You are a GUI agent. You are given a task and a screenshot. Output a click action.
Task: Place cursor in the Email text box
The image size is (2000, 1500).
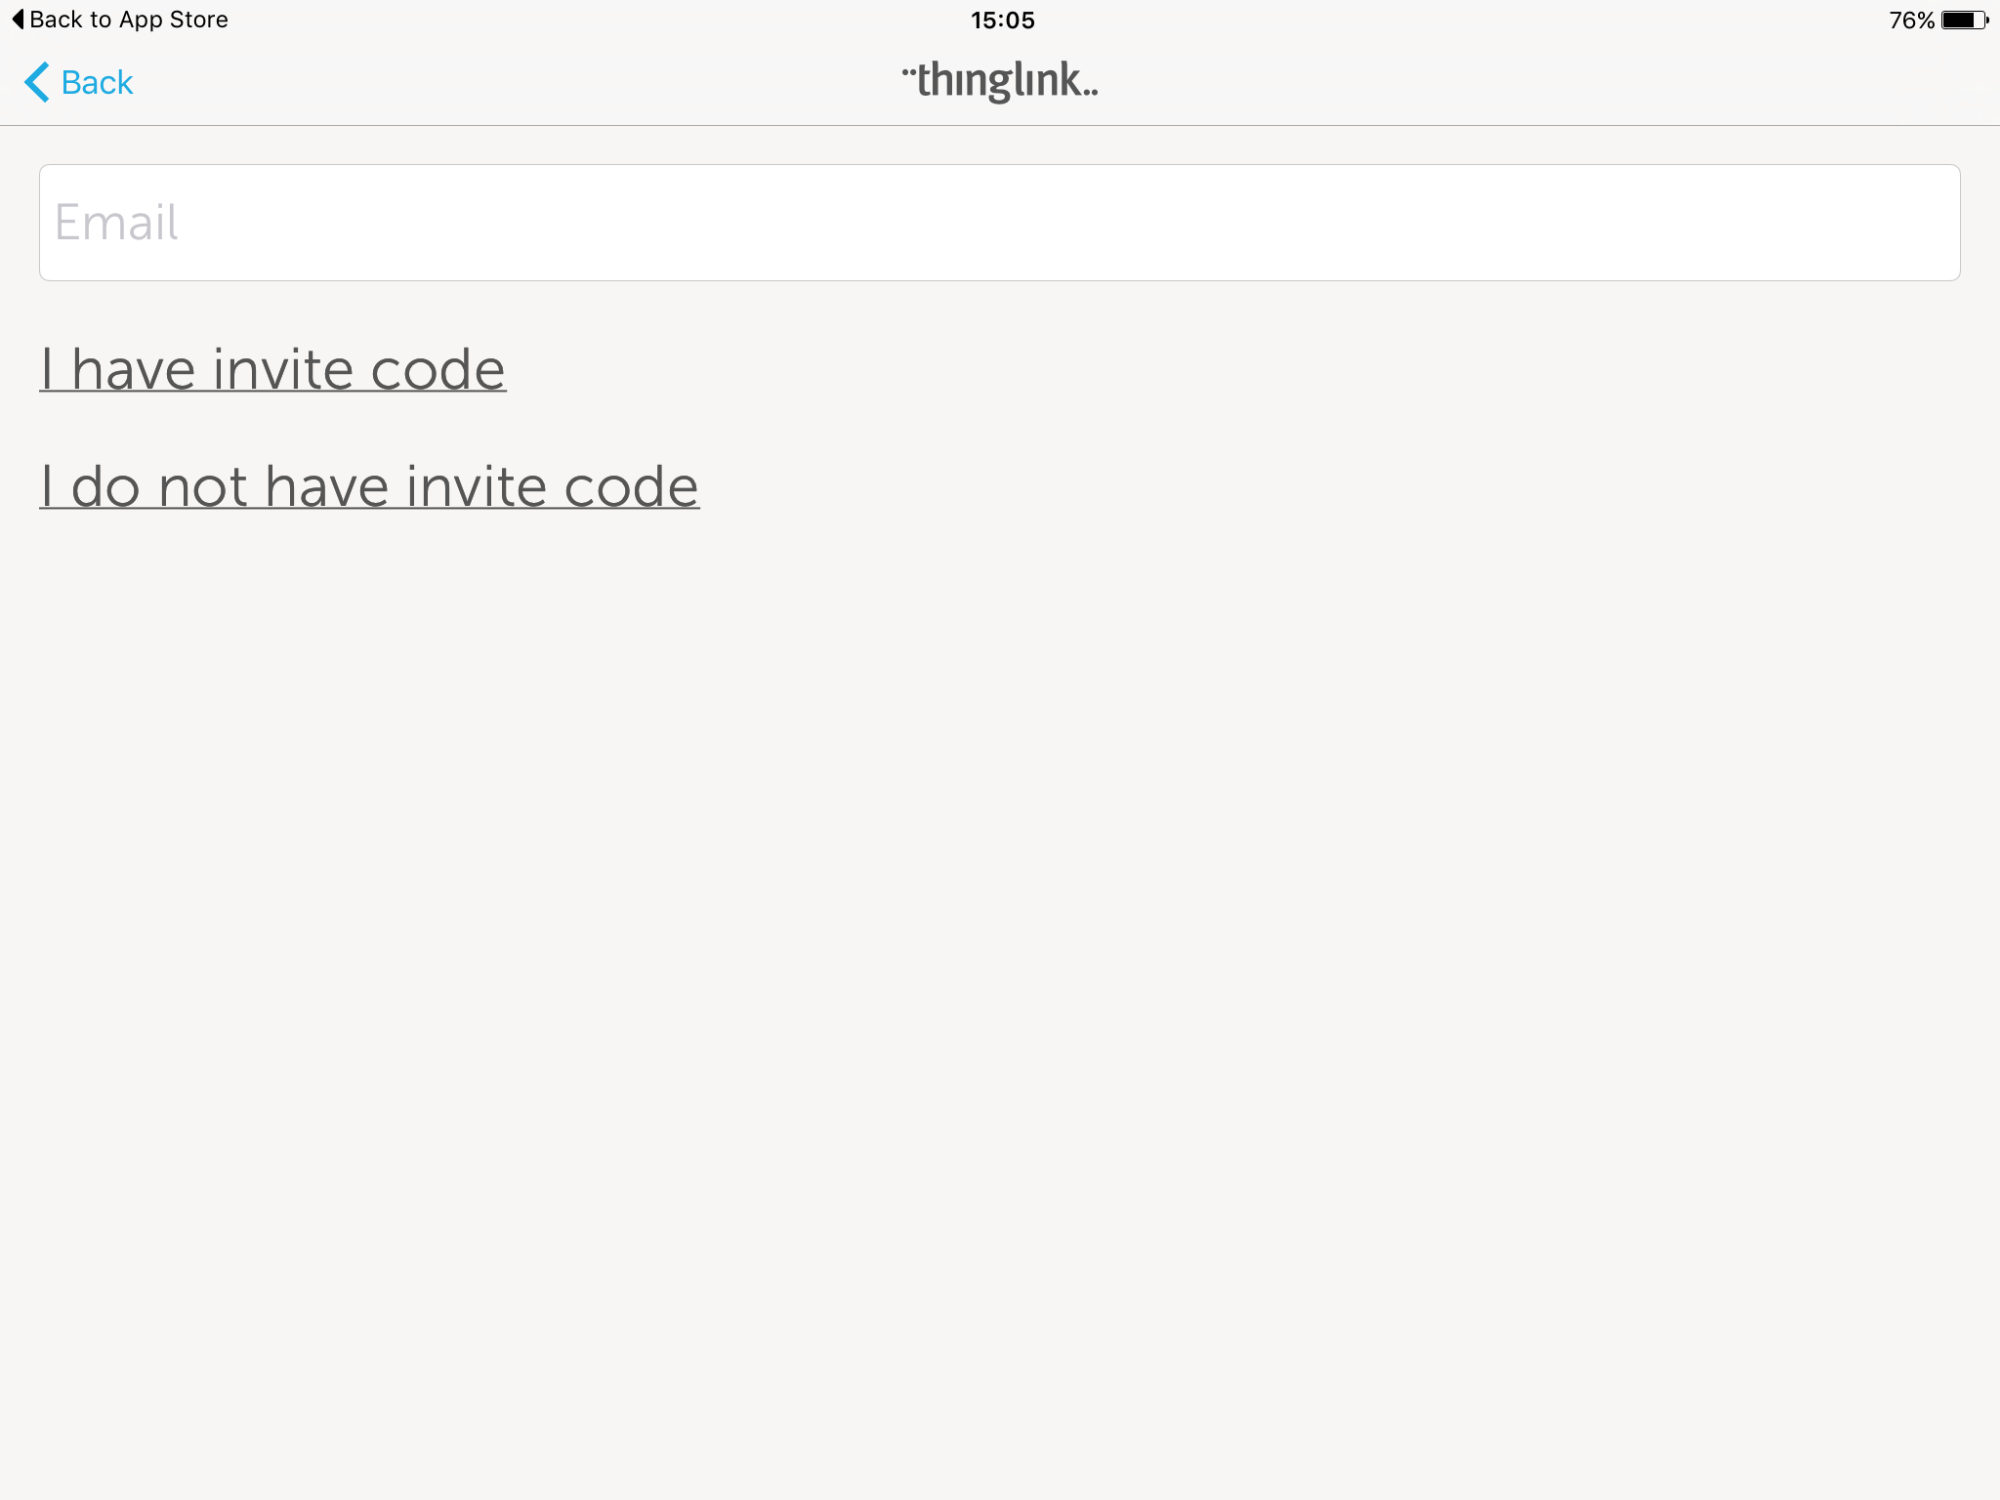[x=999, y=222]
